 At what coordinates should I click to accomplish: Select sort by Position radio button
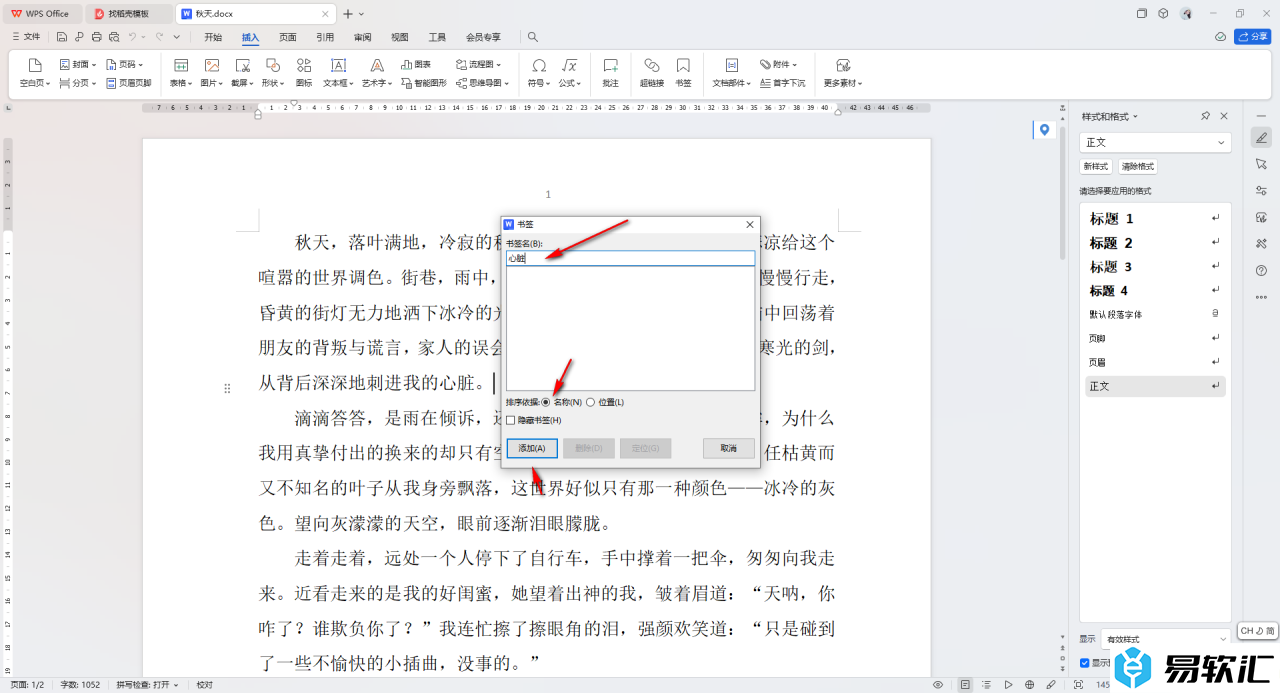(590, 402)
